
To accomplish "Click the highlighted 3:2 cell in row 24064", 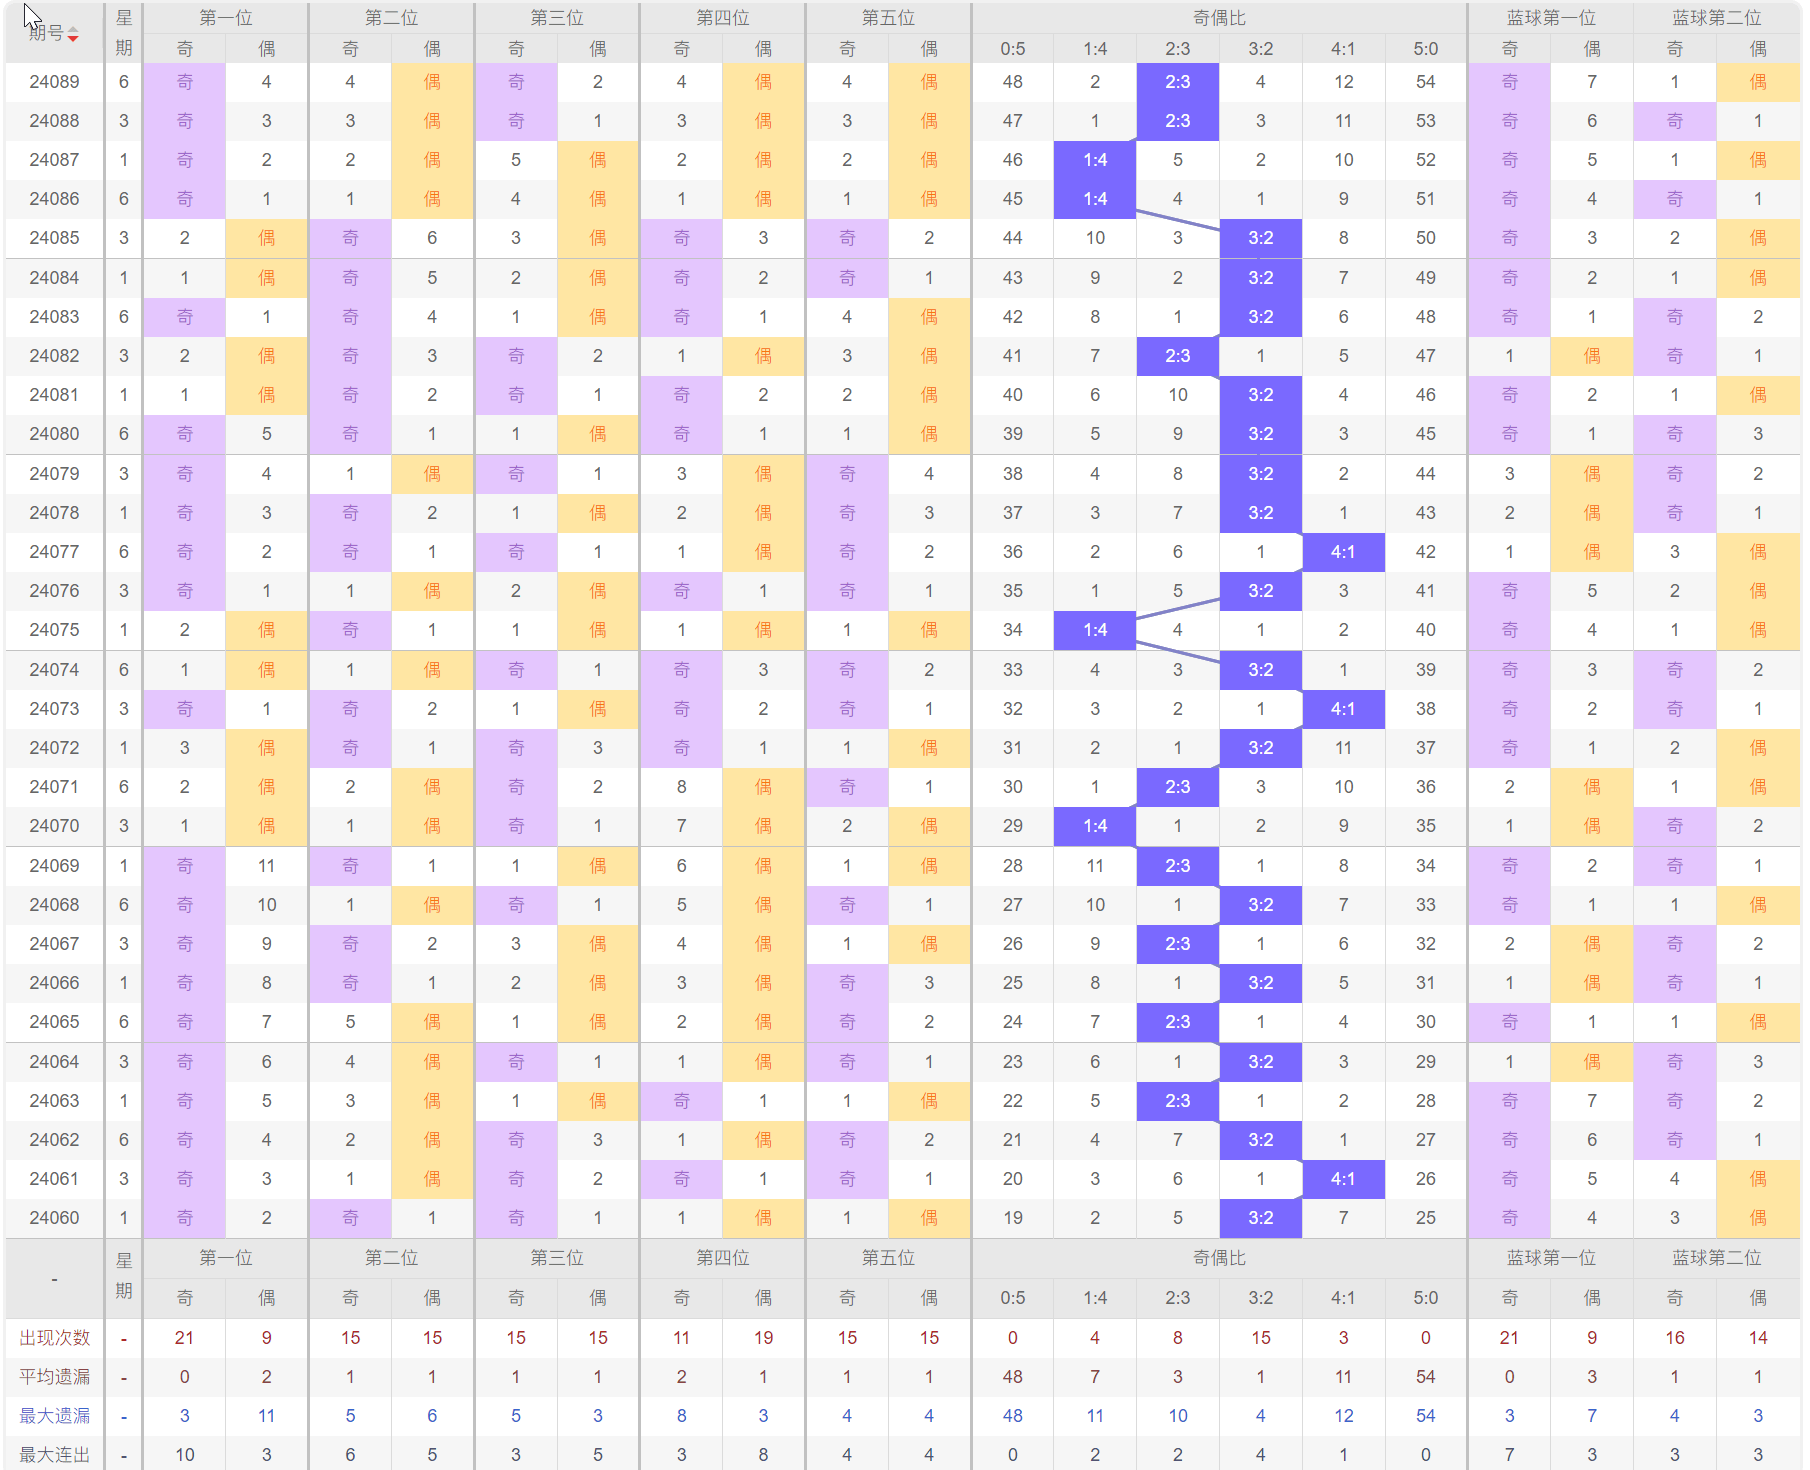I will [1261, 1062].
